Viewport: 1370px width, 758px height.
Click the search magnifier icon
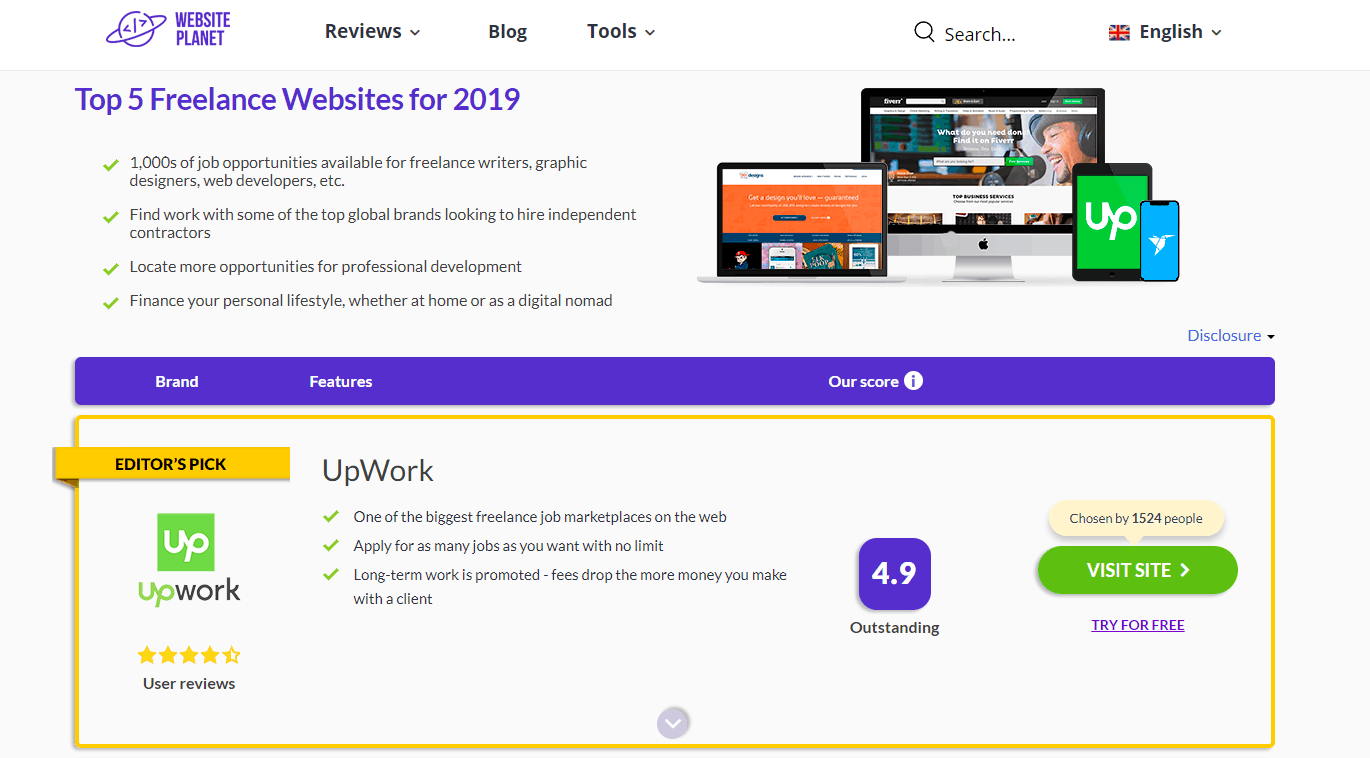pos(924,32)
